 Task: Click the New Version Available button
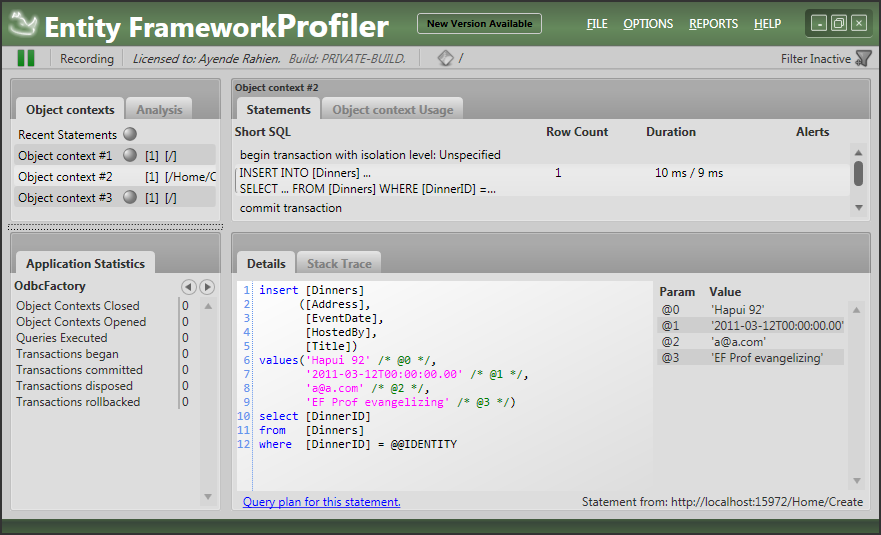(x=479, y=24)
